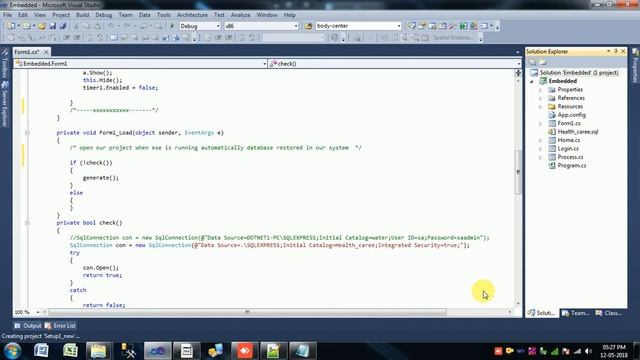Pin Solution Explorer with auto-hide pin icon
Viewport: 640px width, 360px height.
[x=616, y=51]
